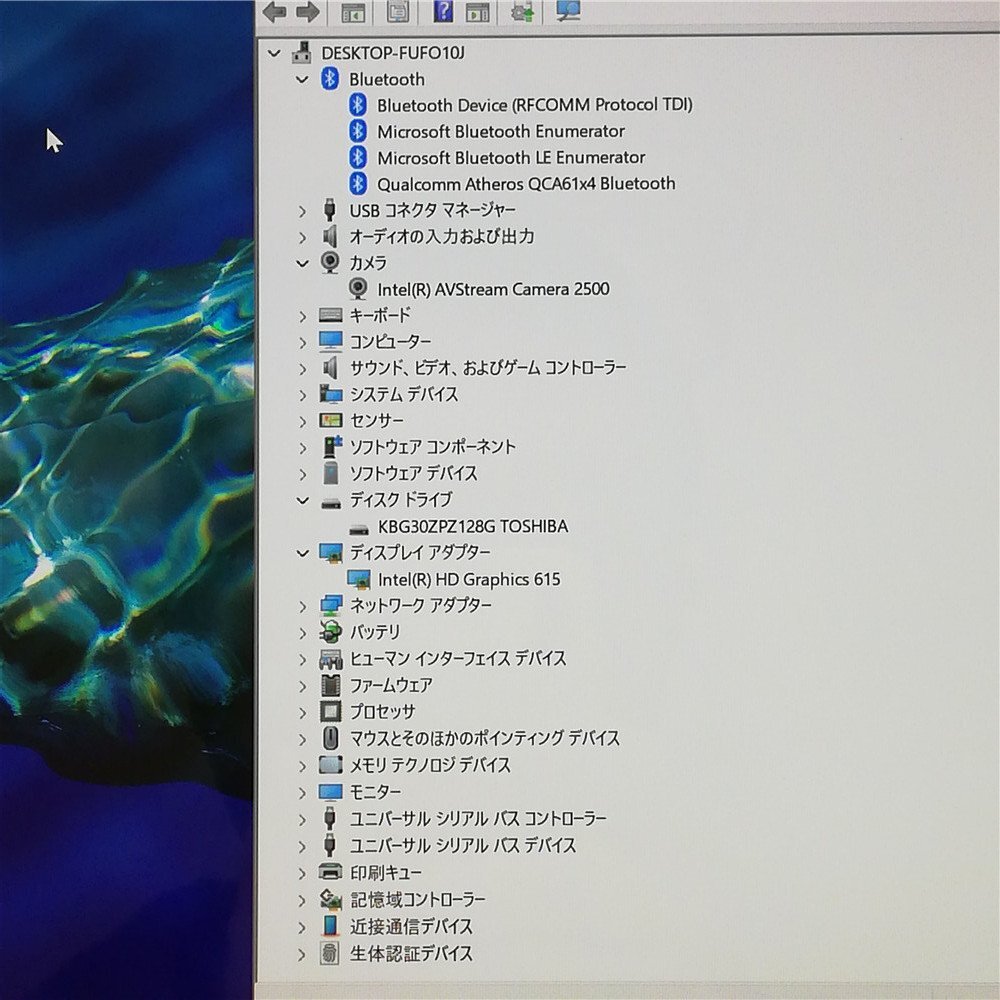Select Intel(R) AVStream Camera 2500
This screenshot has width=1000, height=1000.
[493, 289]
